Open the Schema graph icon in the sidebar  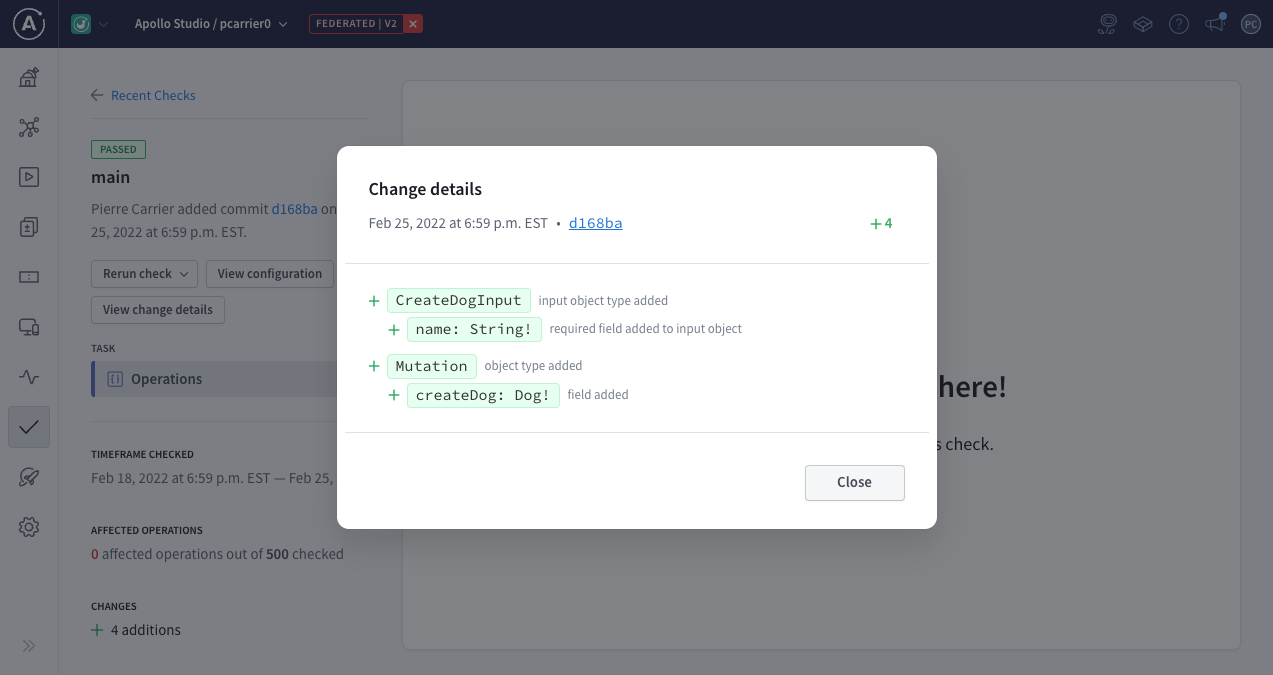pyautogui.click(x=28, y=127)
